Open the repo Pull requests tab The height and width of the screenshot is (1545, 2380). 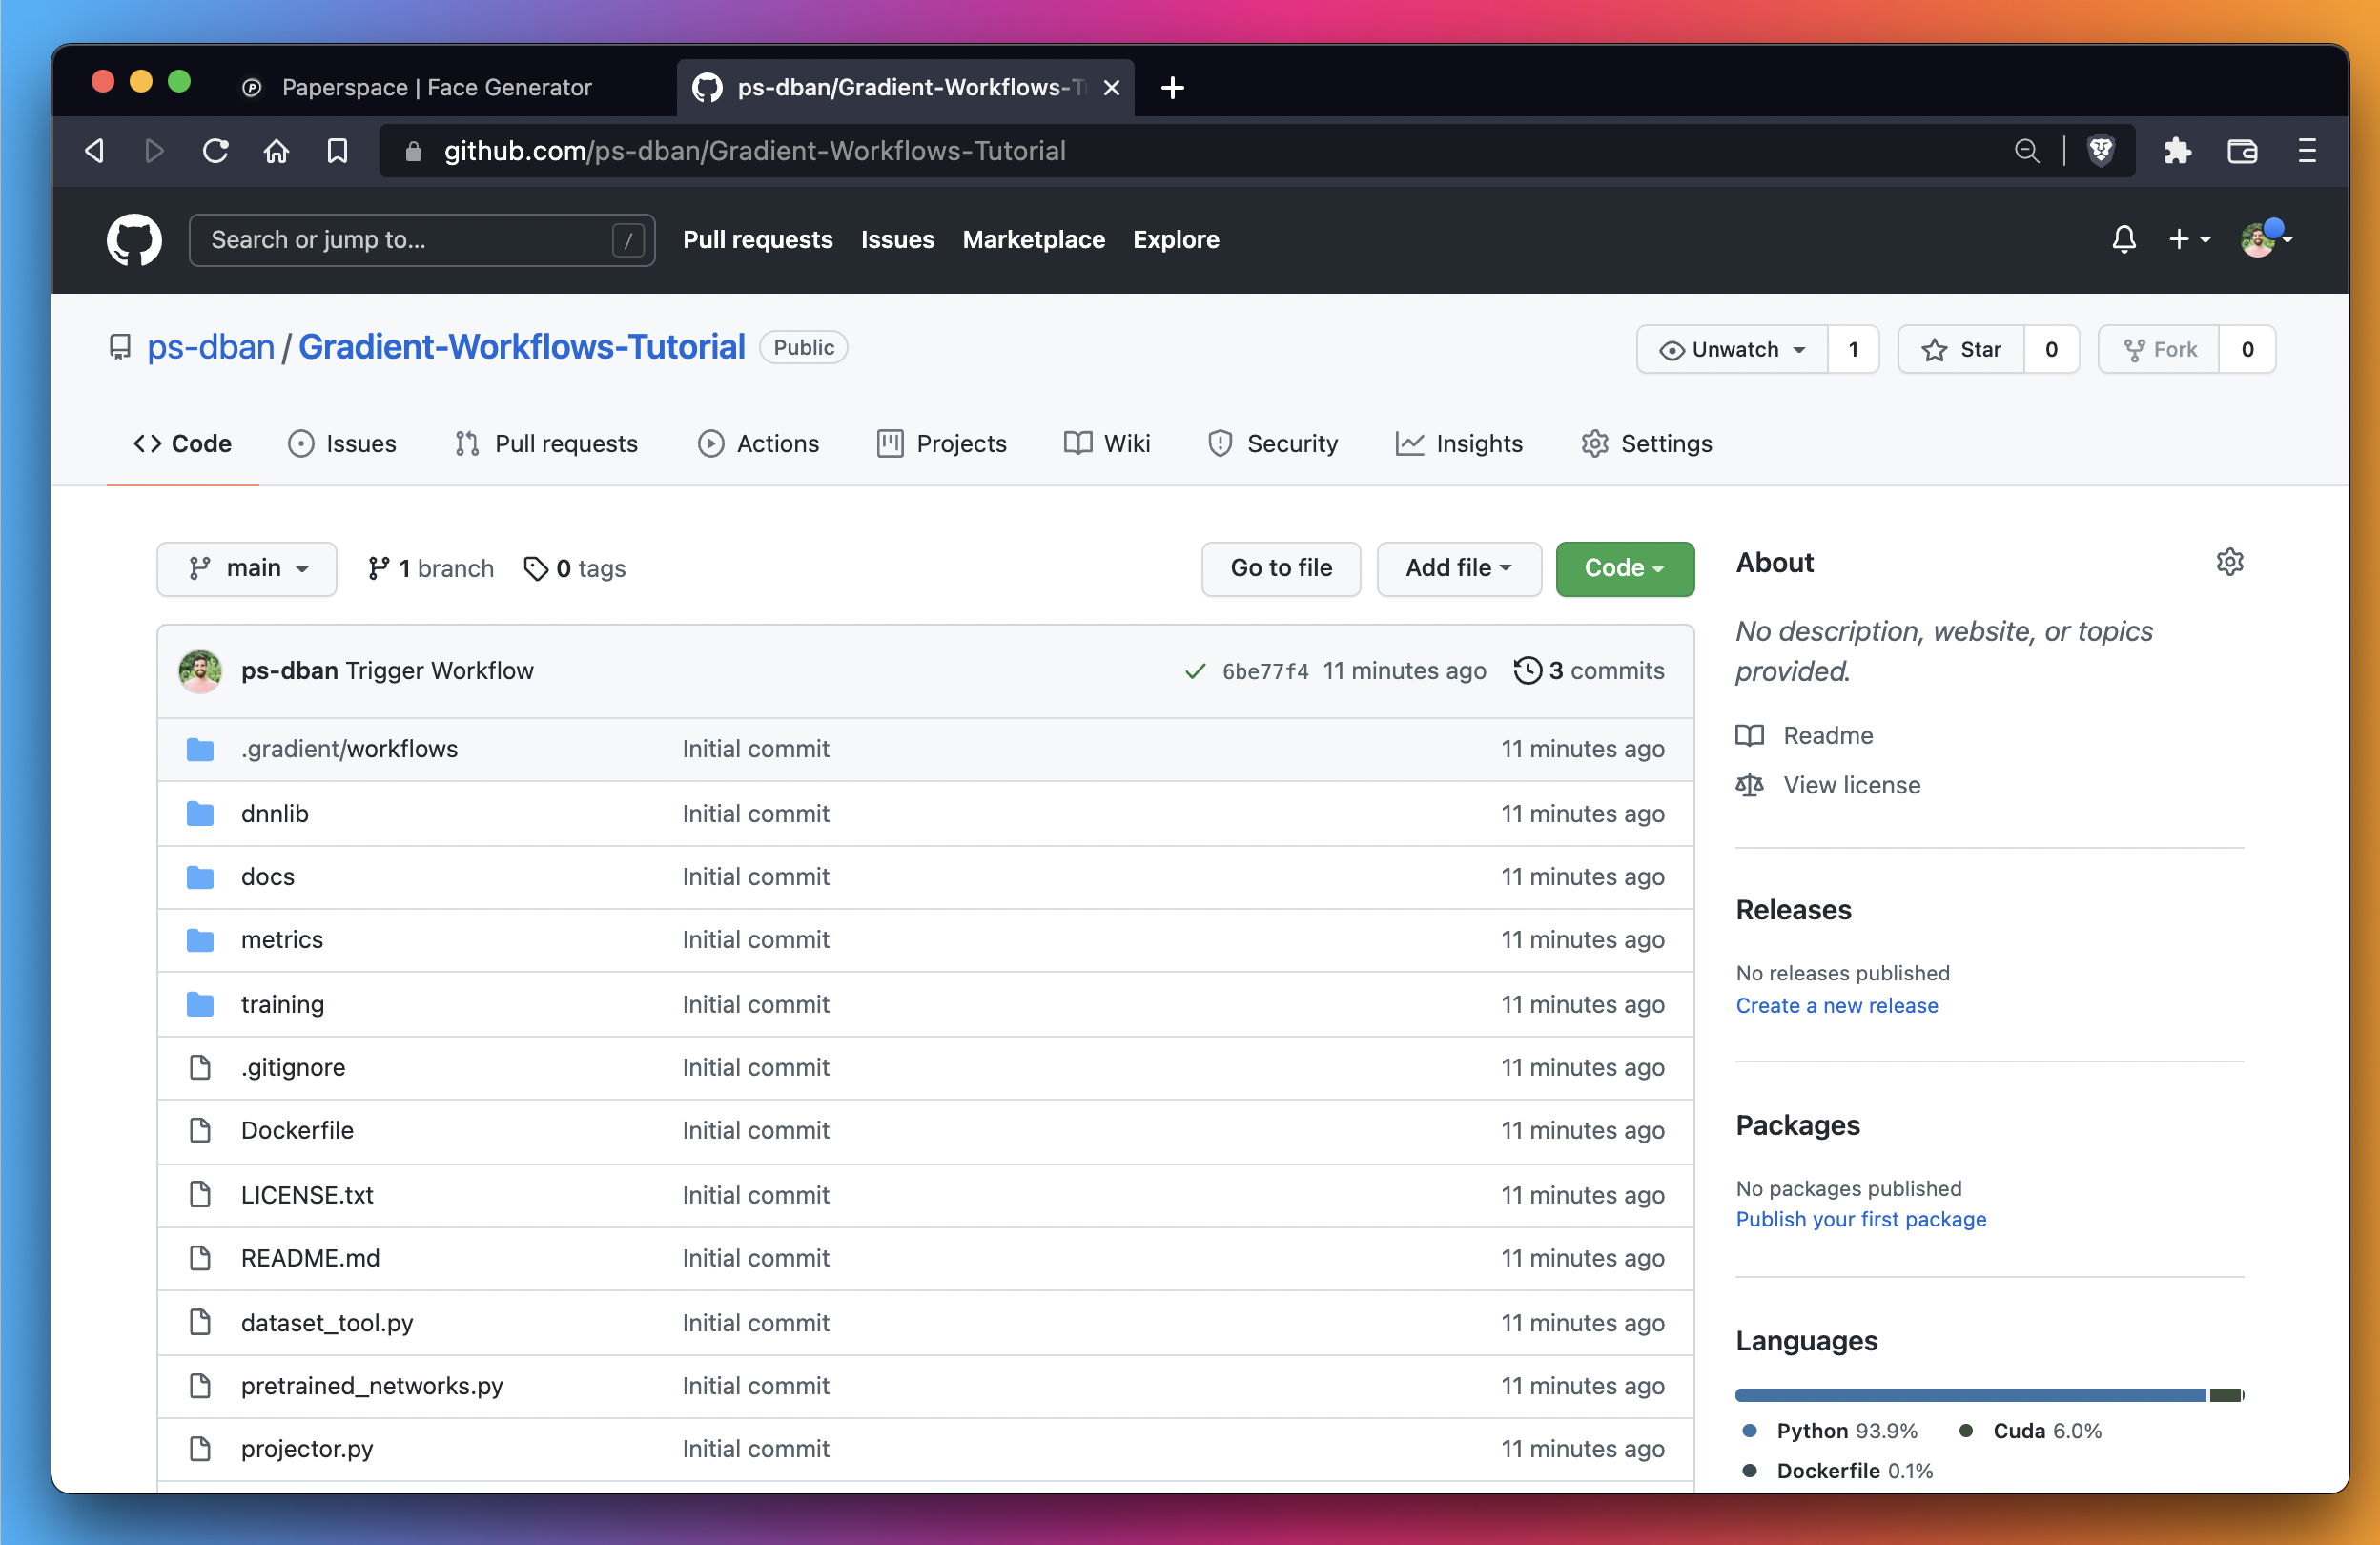click(x=546, y=443)
